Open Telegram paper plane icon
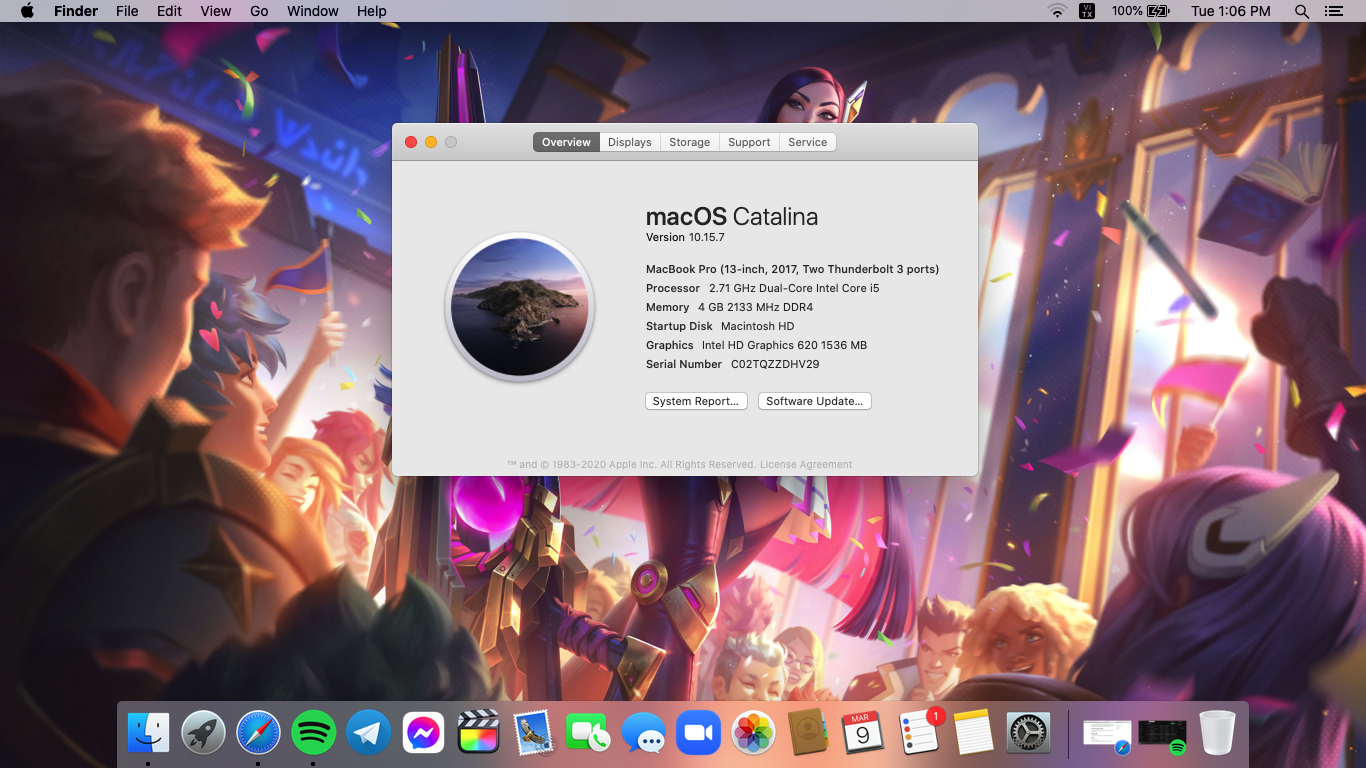 (368, 733)
